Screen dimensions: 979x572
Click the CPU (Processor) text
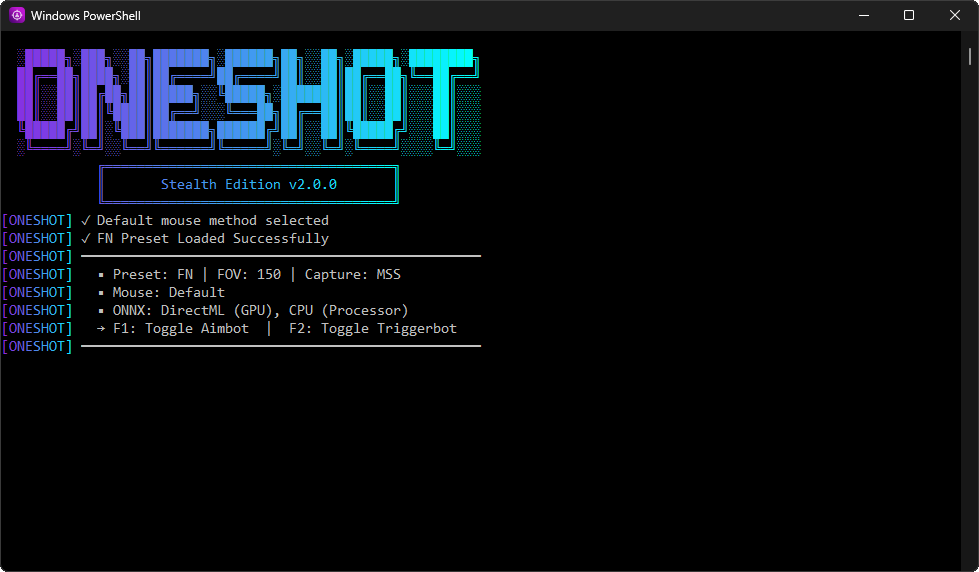348,310
